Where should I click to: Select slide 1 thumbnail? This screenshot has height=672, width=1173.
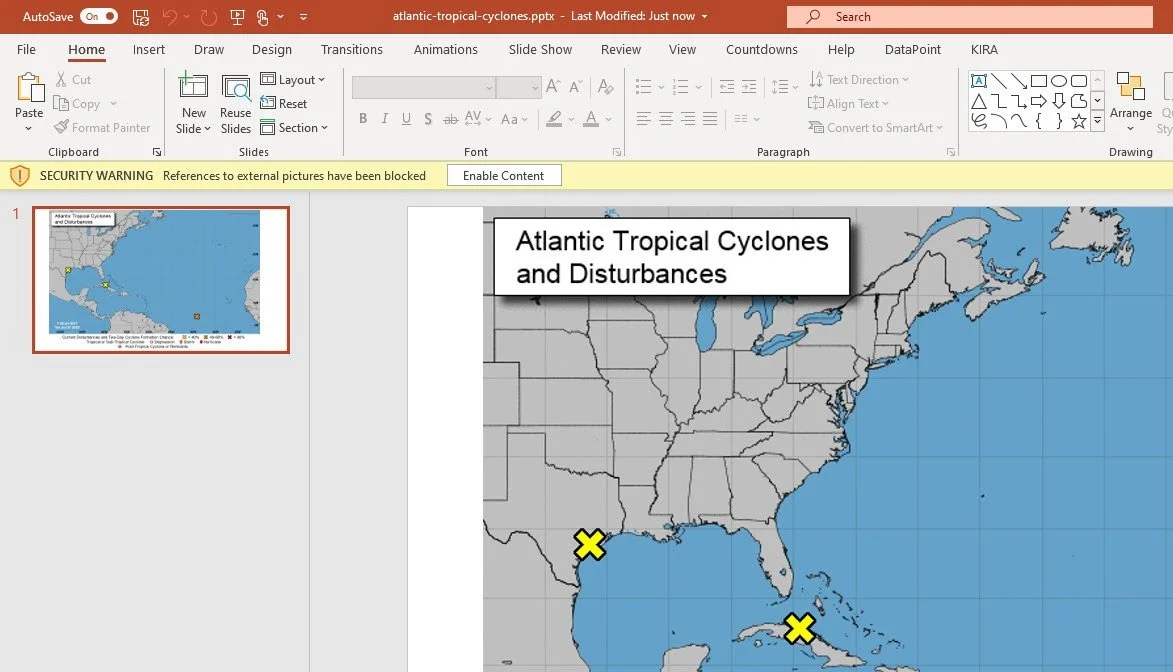[161, 280]
